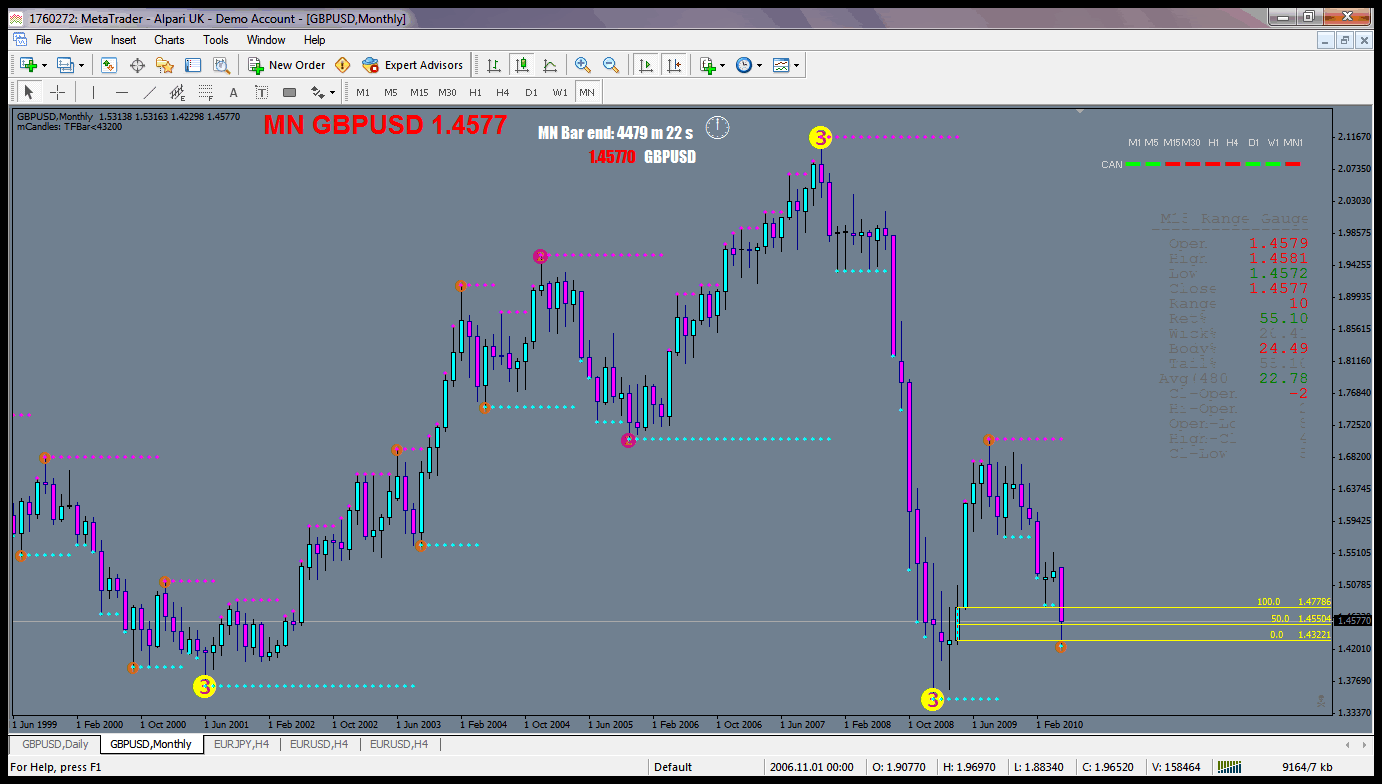Open the Insert menu

coord(124,40)
